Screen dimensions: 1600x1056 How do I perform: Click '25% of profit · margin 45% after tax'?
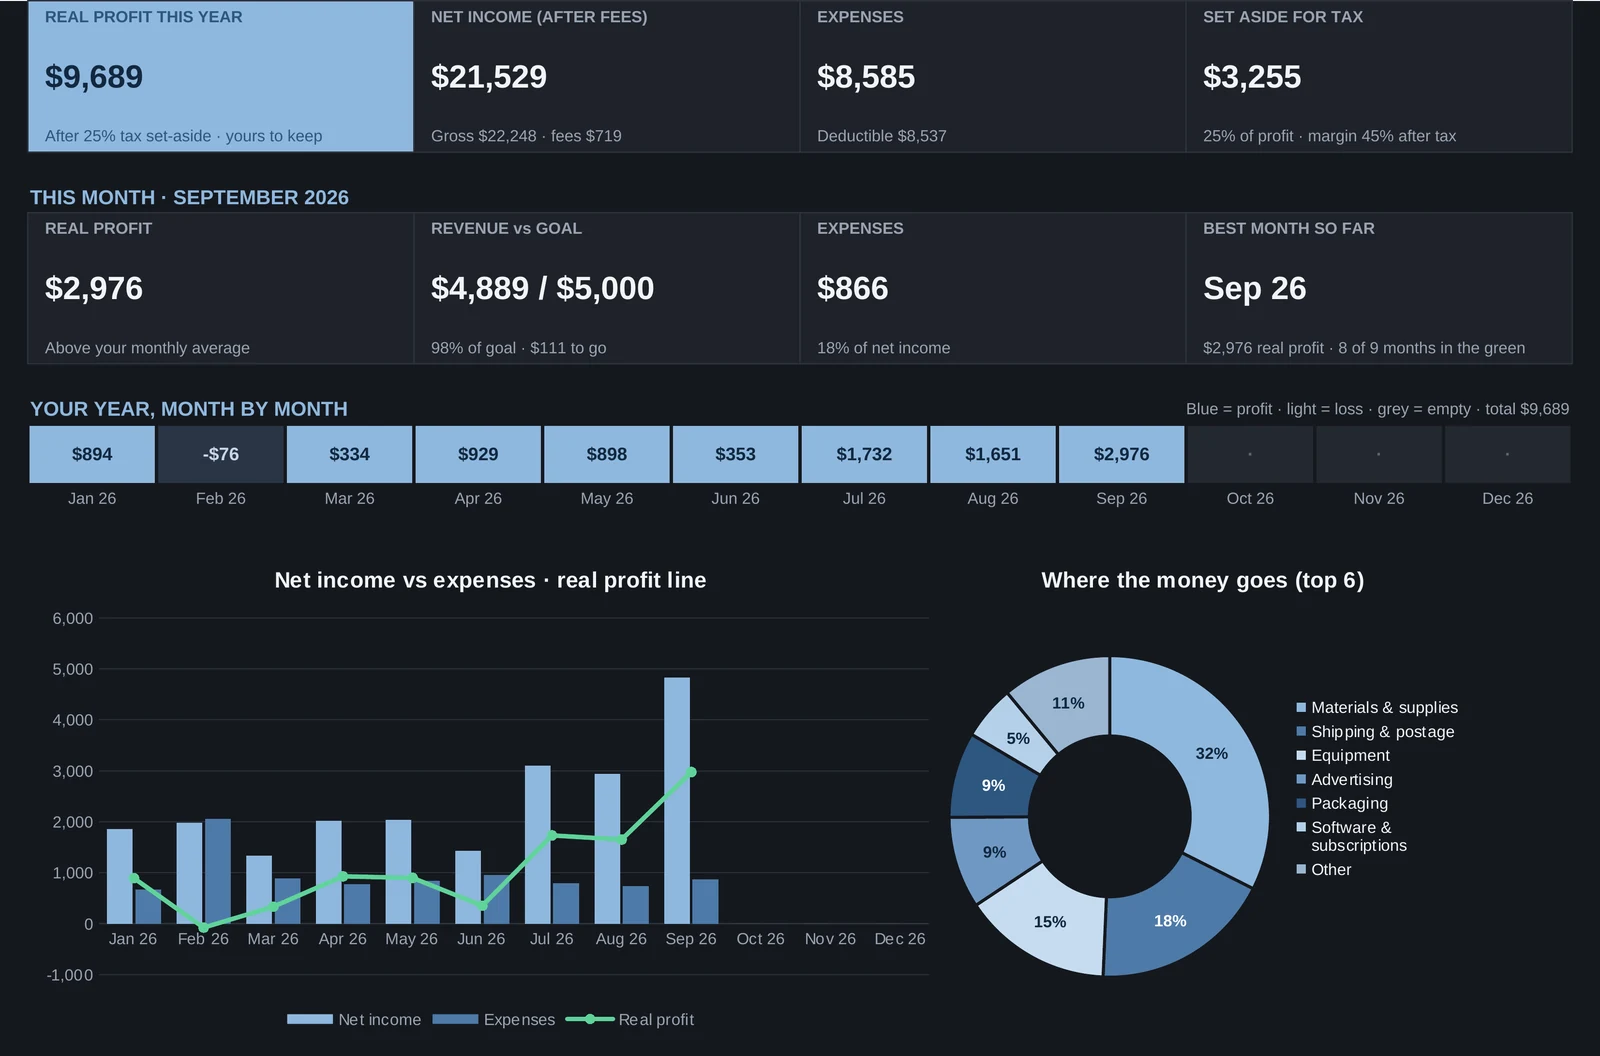click(x=1329, y=136)
